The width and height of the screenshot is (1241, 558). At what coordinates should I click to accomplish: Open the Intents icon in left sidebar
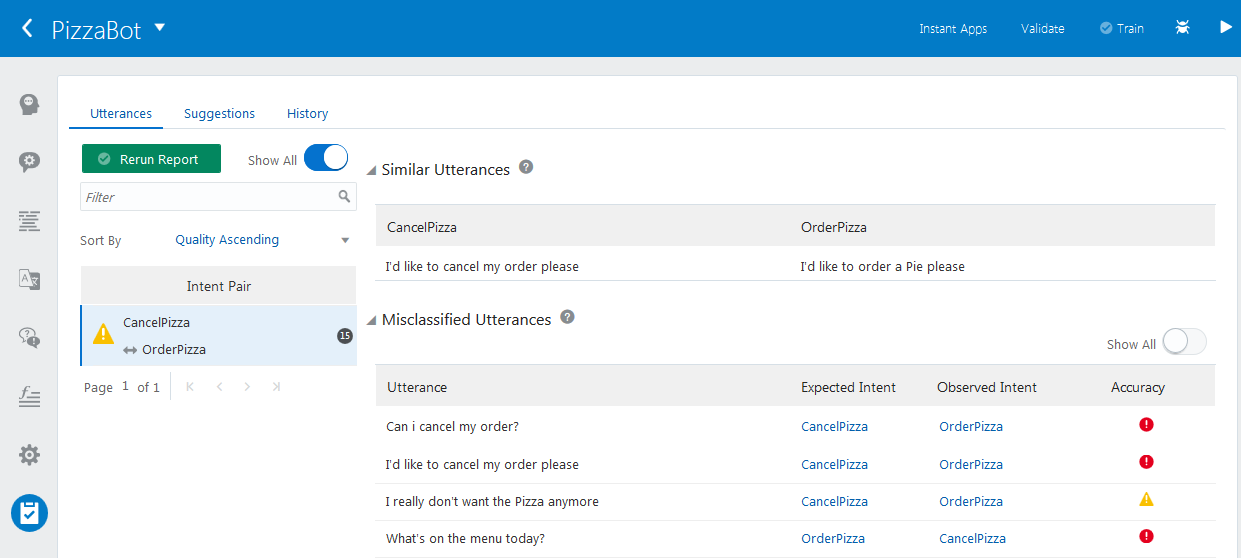(x=30, y=104)
